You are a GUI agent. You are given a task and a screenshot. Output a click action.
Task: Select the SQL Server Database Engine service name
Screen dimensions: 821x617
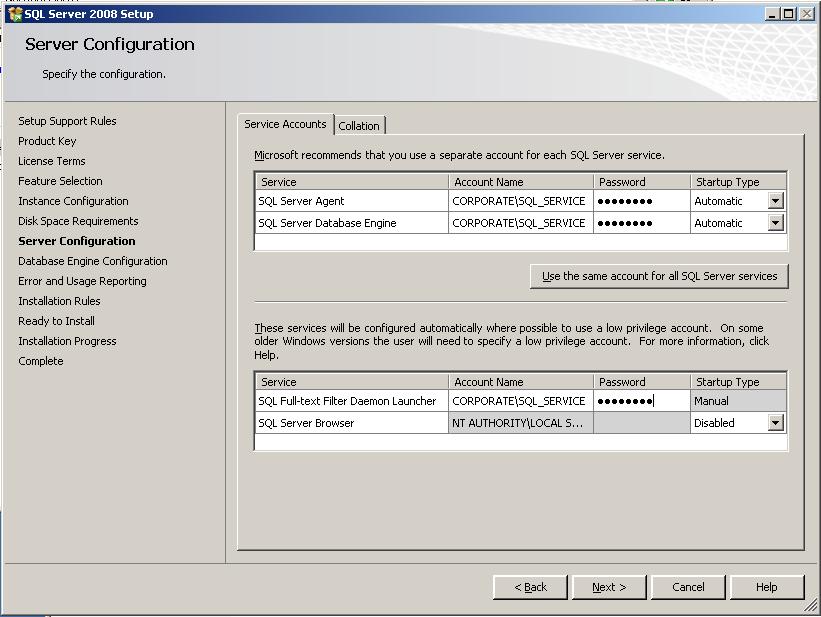click(327, 223)
